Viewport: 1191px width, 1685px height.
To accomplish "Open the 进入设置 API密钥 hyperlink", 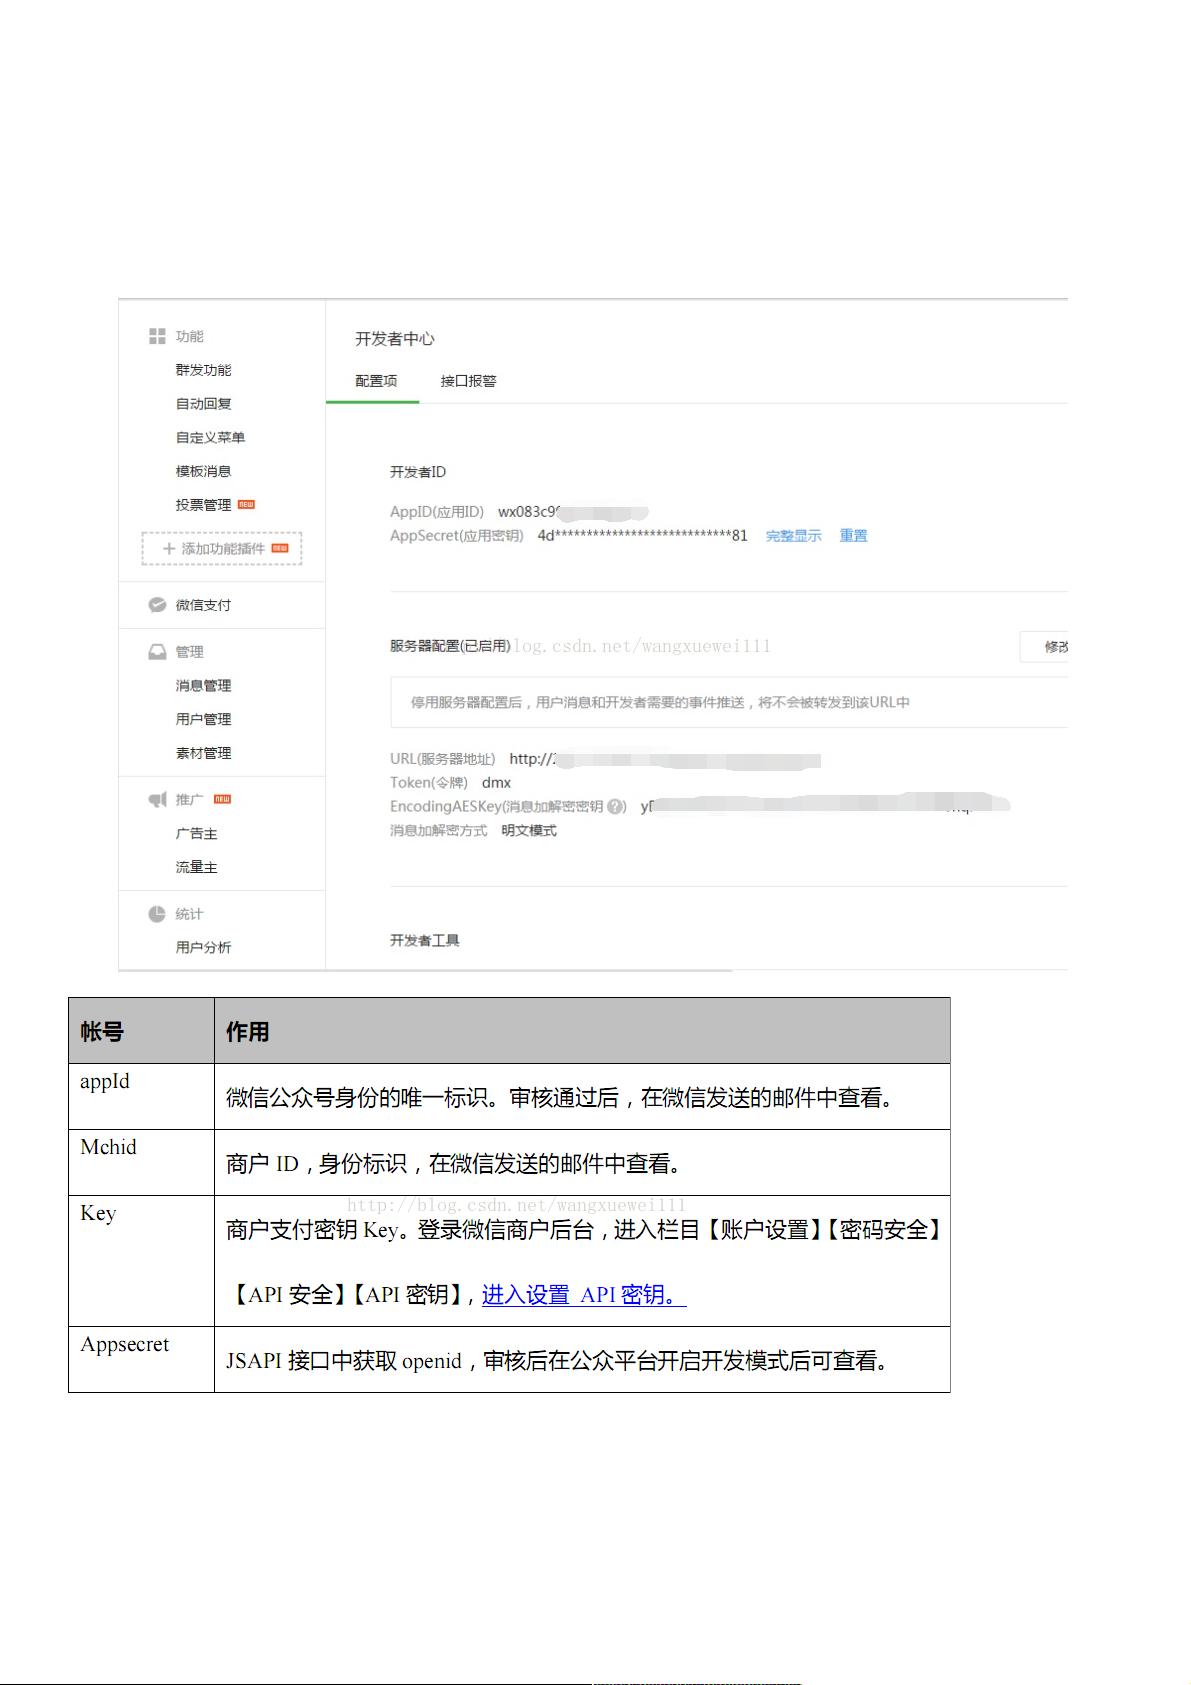I will (583, 1295).
